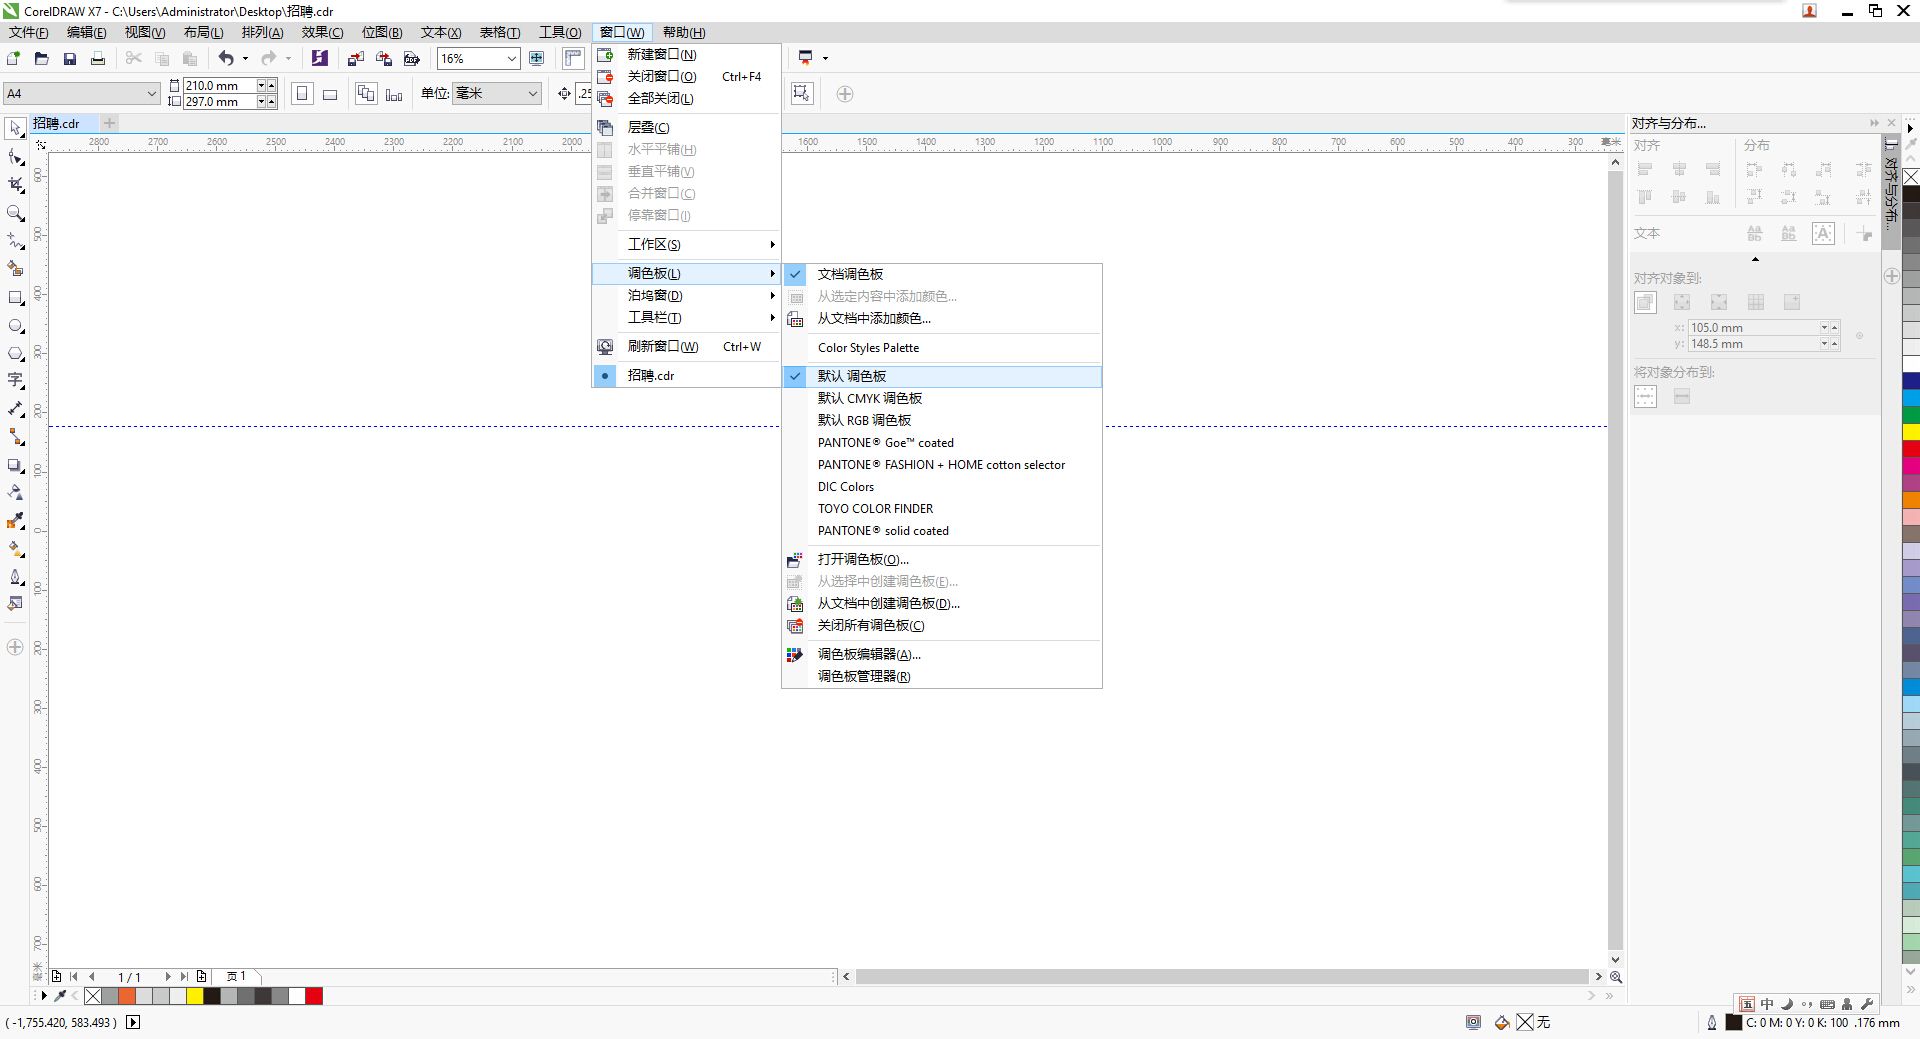
Task: Click the Open folder icon
Action: (41, 59)
